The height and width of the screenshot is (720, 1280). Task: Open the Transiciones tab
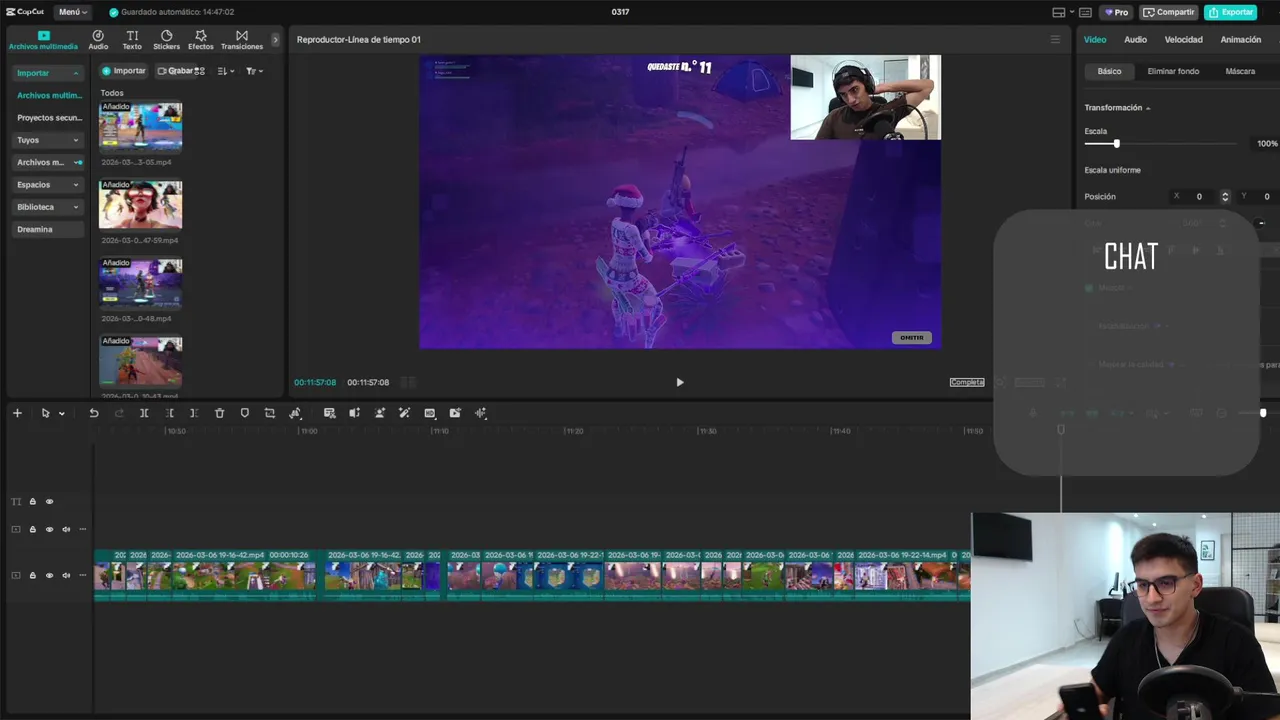click(242, 40)
